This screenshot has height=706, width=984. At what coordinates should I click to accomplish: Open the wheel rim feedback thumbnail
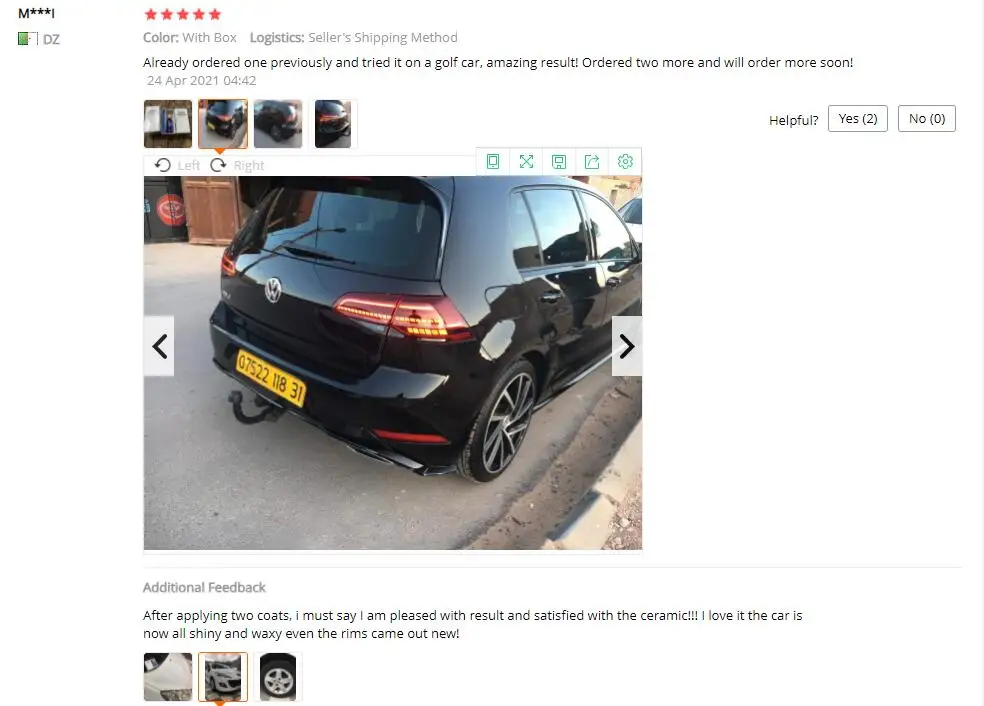coord(278,677)
